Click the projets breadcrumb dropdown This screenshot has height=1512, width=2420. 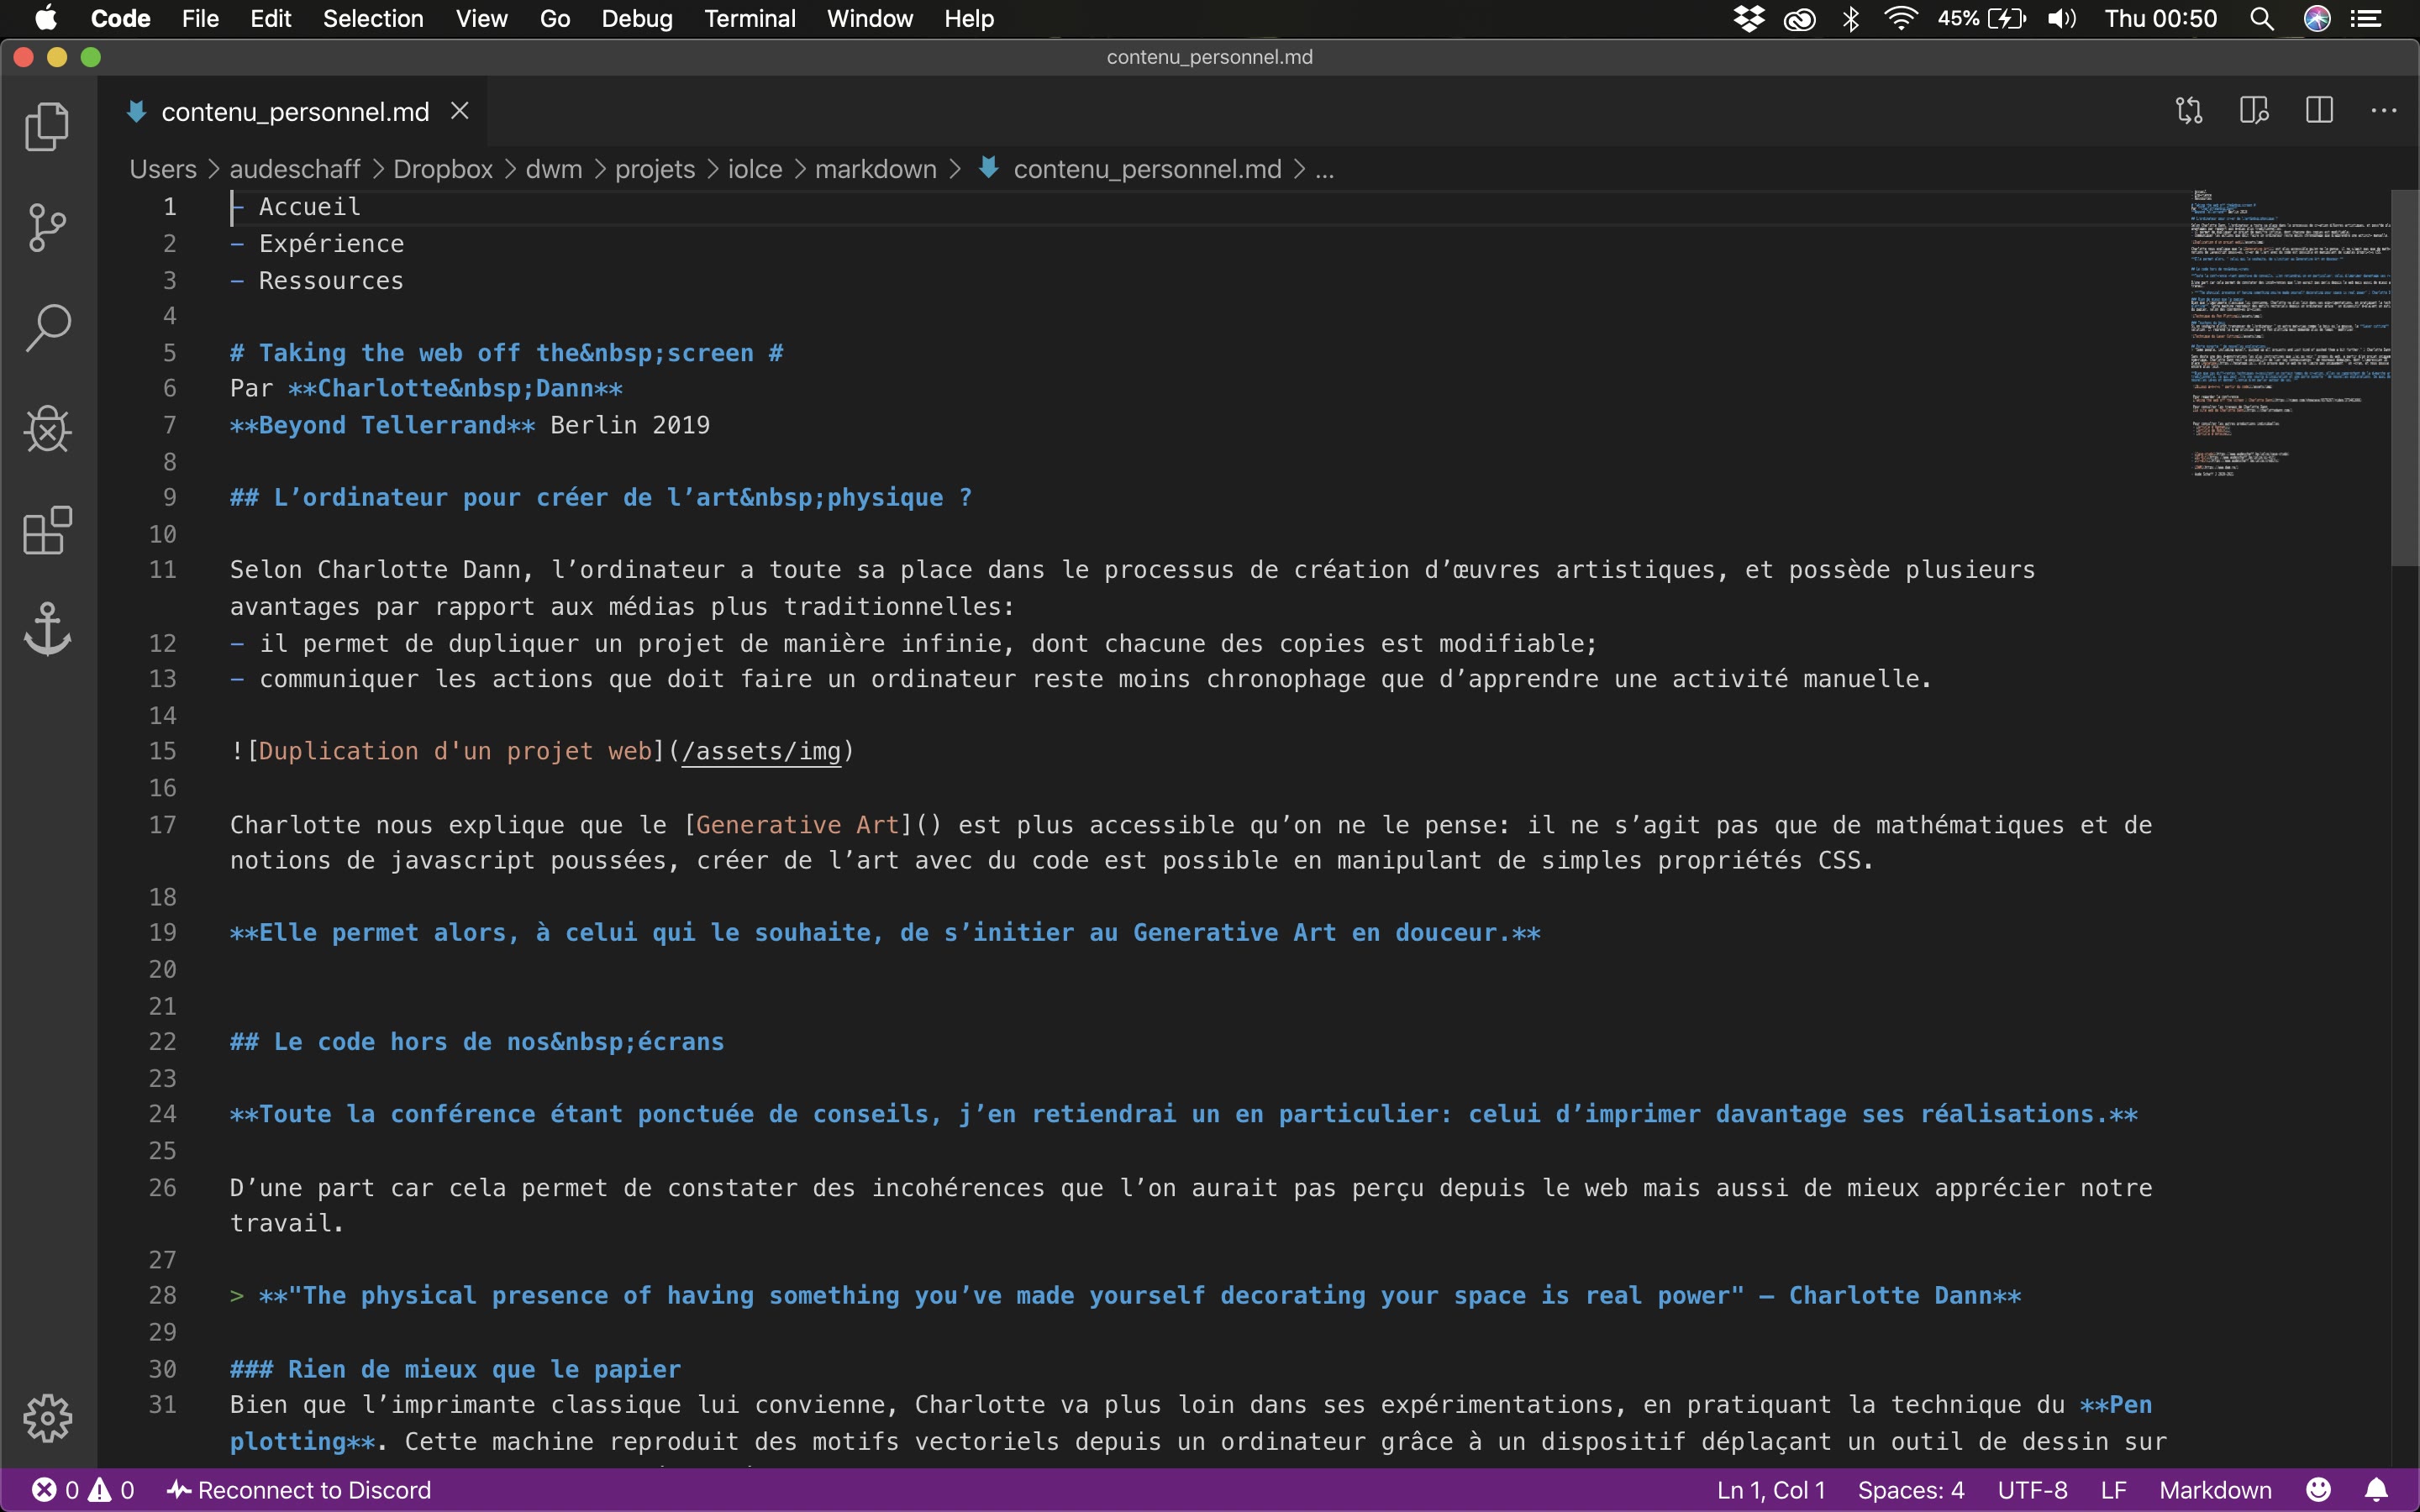(655, 169)
